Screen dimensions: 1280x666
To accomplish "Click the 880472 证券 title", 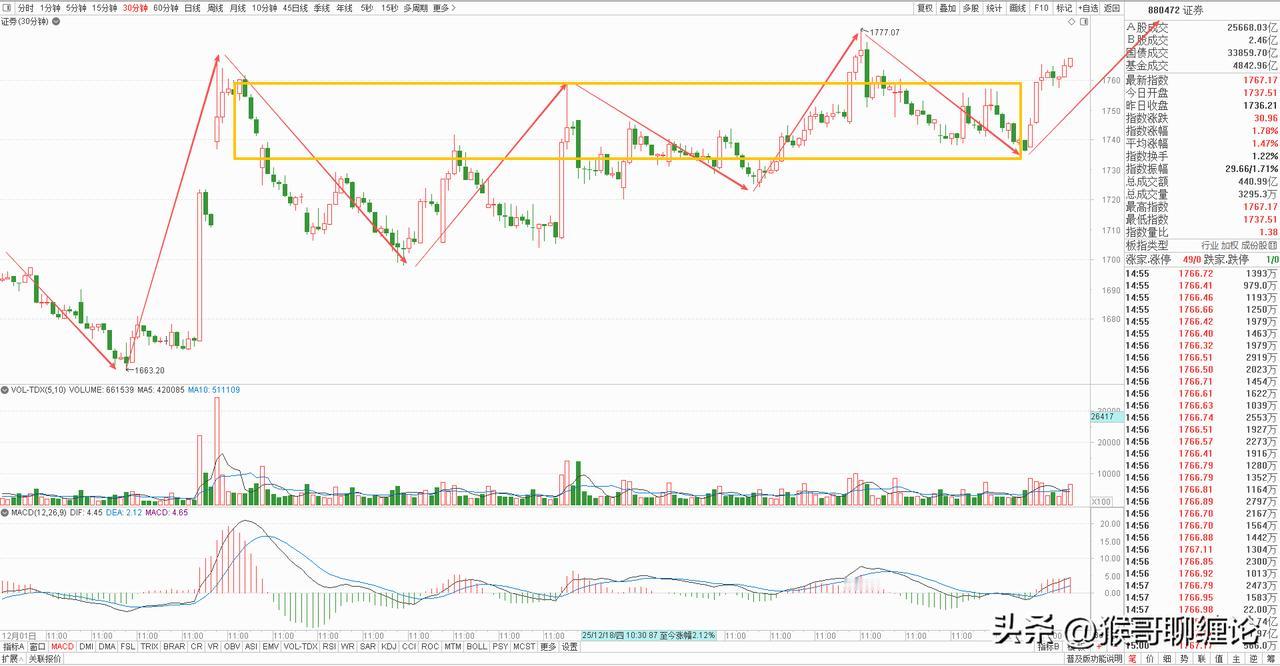I will 1177,8.
